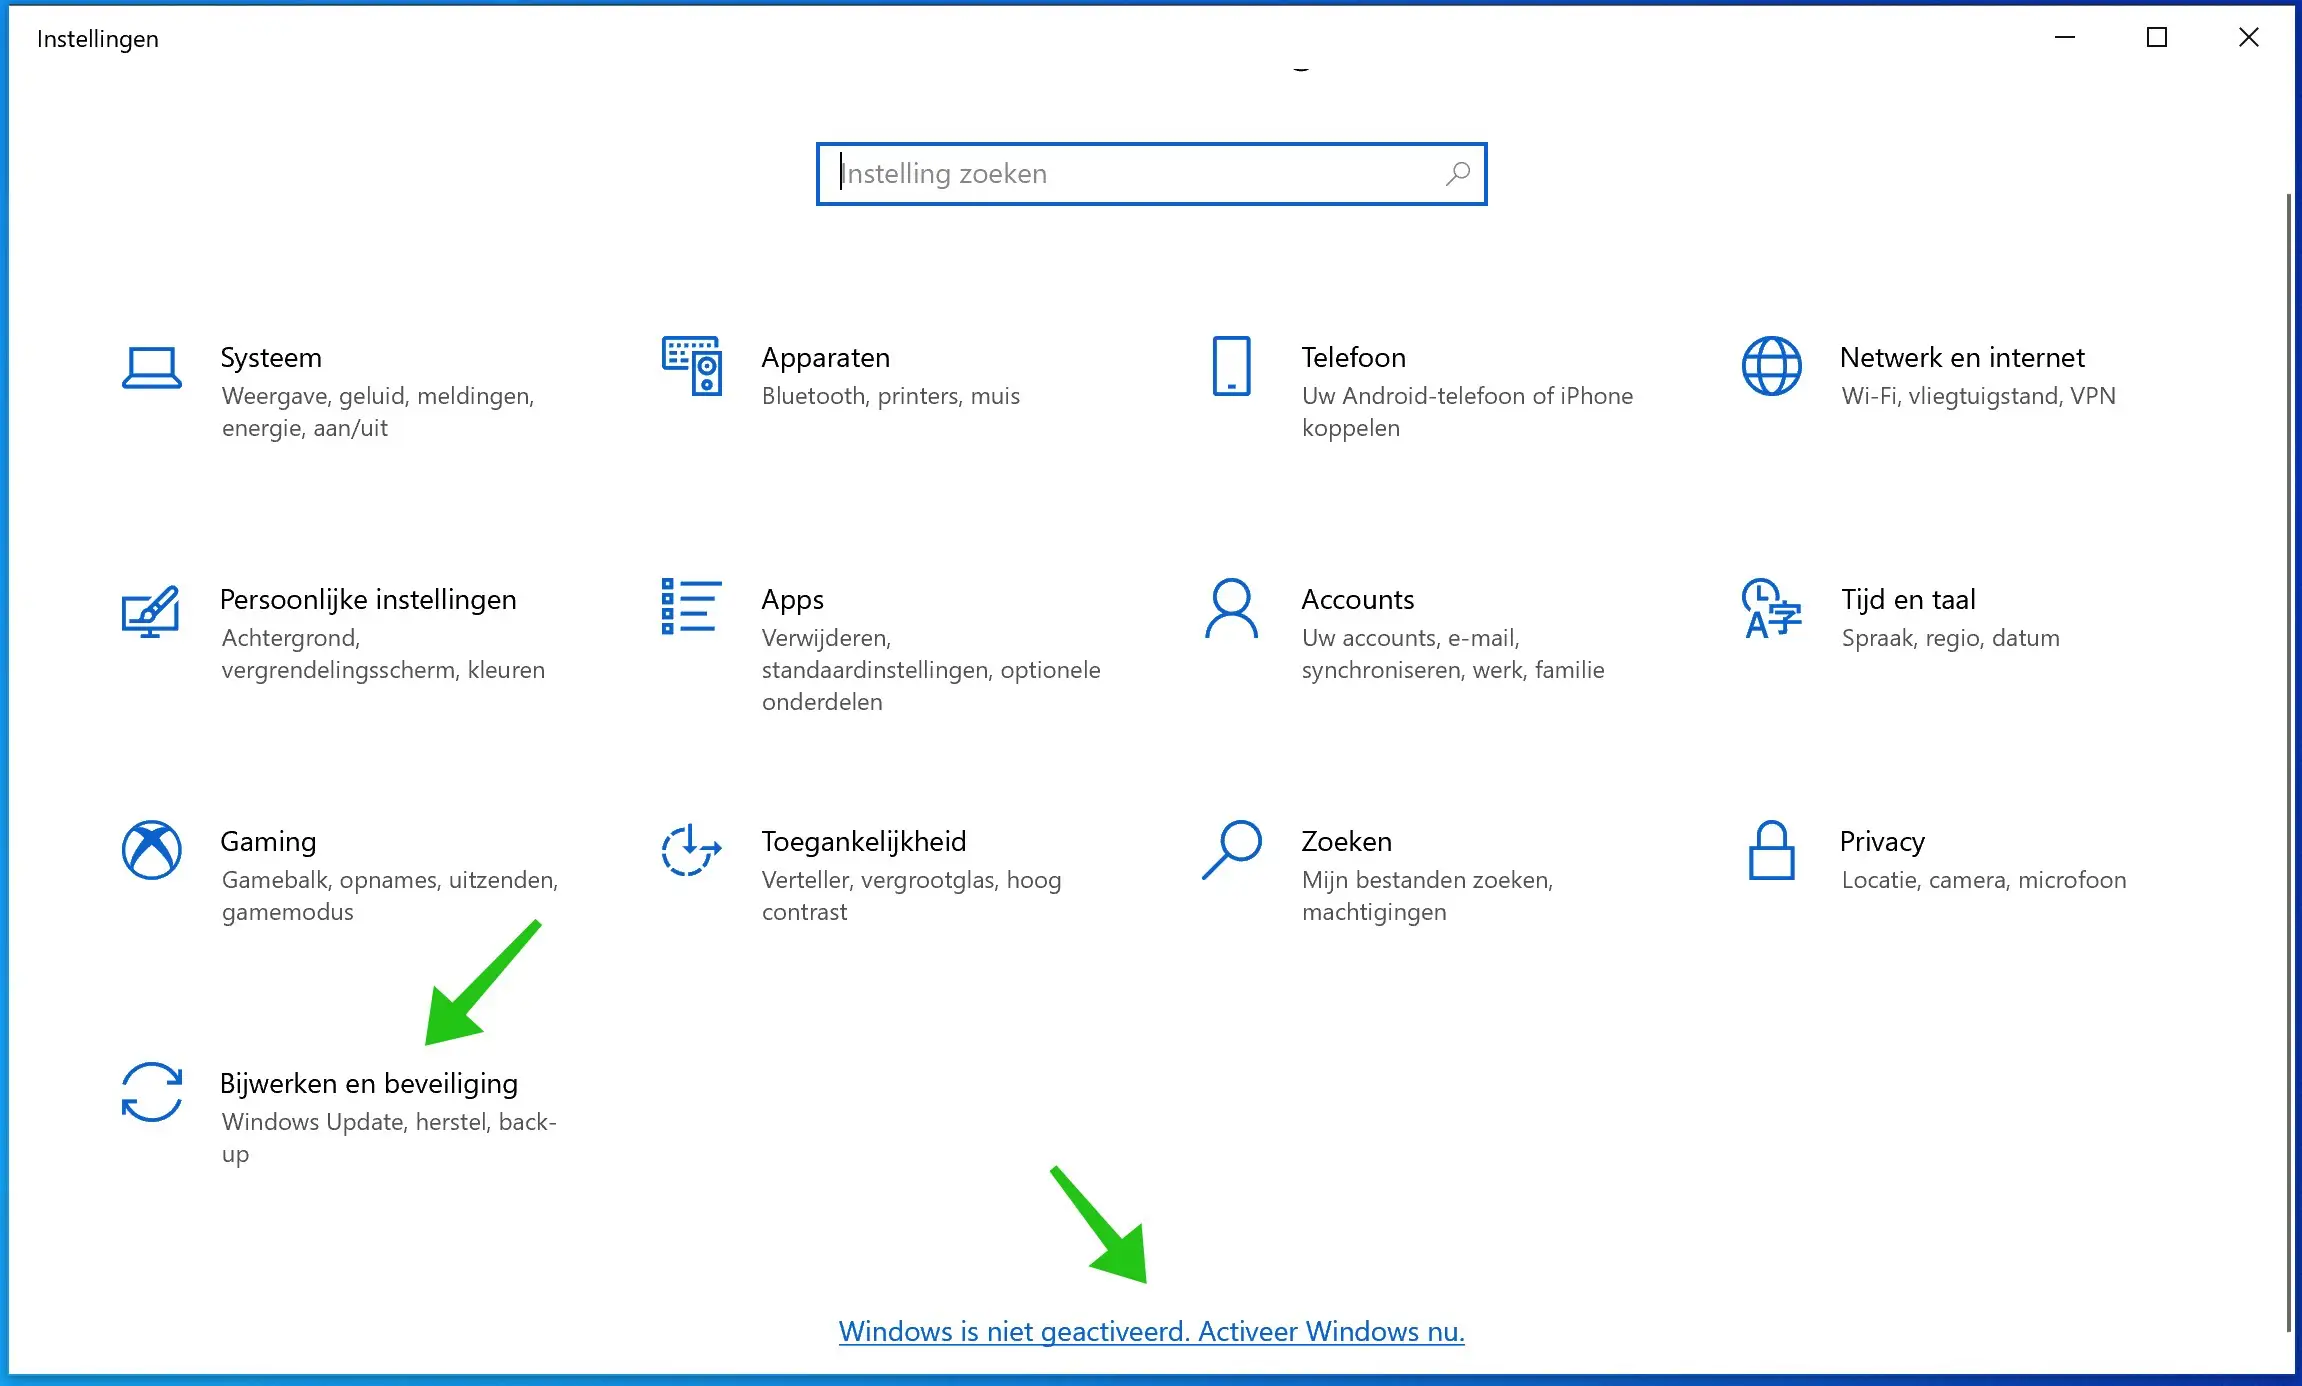This screenshot has height=1386, width=2302.
Task: Click the Telefoon heading
Action: (x=1354, y=358)
